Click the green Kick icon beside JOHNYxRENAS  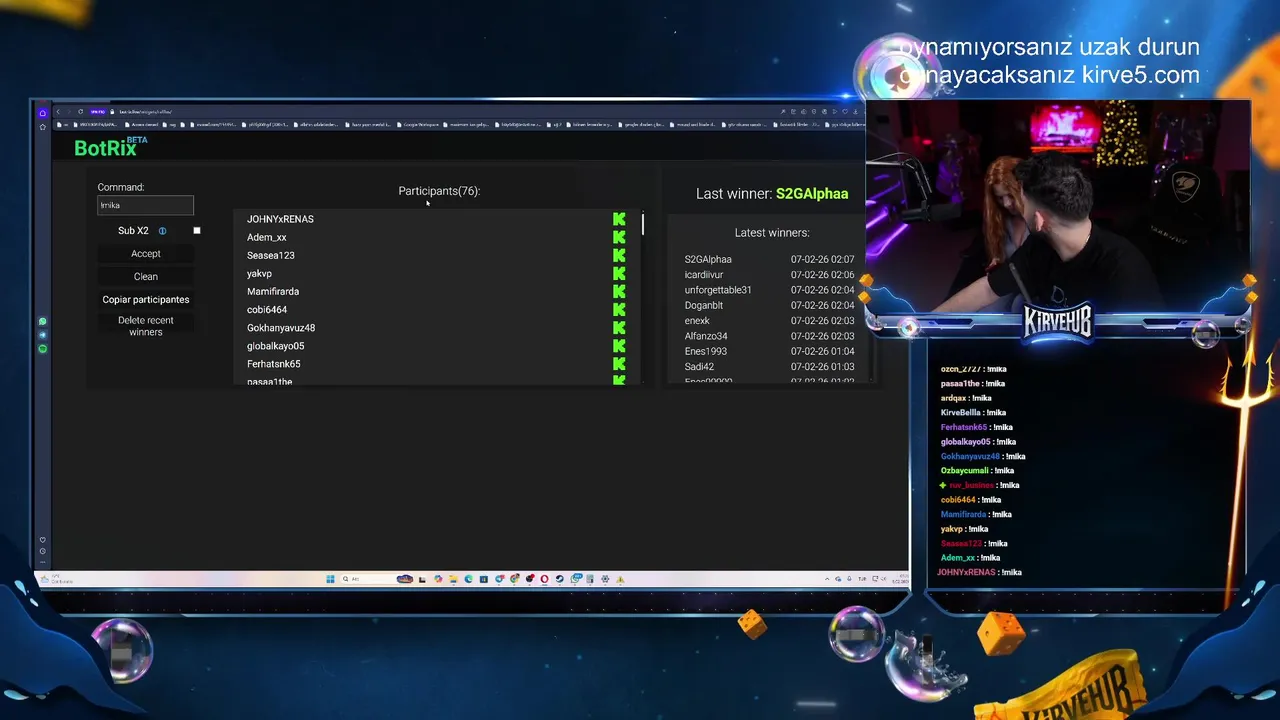tap(619, 219)
